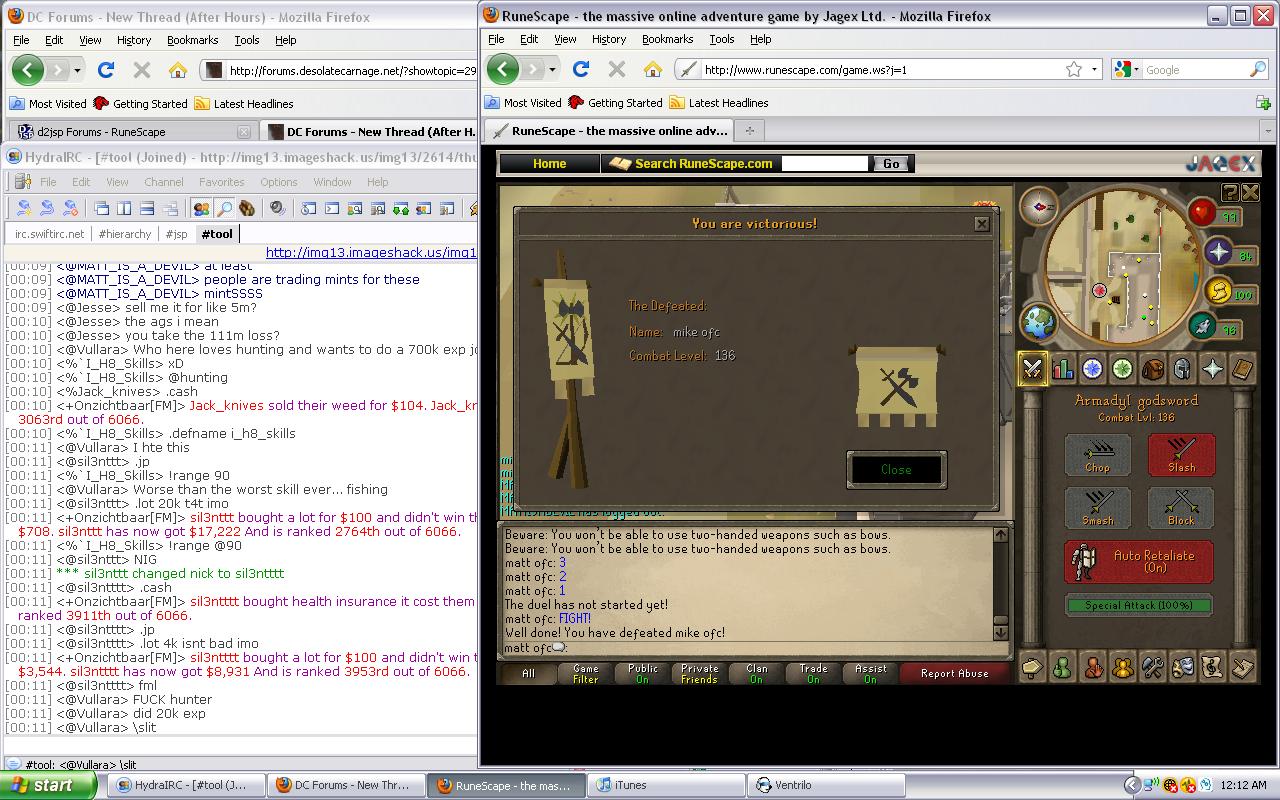Toggle the Trade chat On filter
This screenshot has height=800, width=1280.
pos(813,673)
